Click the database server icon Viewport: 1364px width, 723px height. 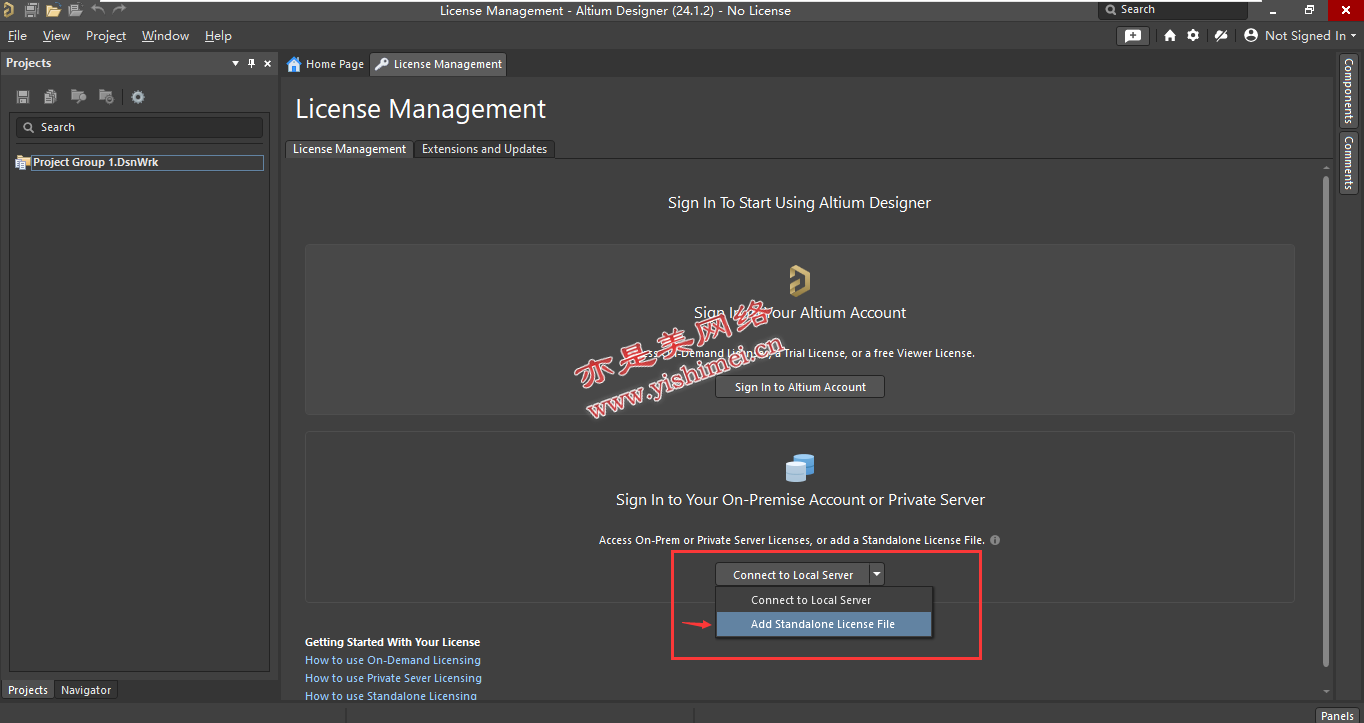click(800, 467)
